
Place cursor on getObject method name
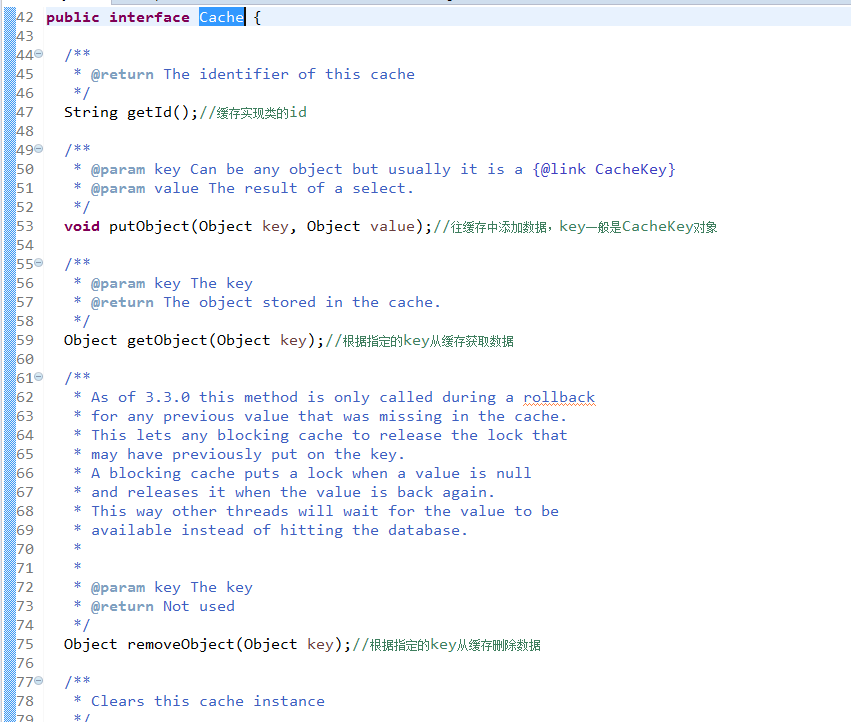point(167,340)
